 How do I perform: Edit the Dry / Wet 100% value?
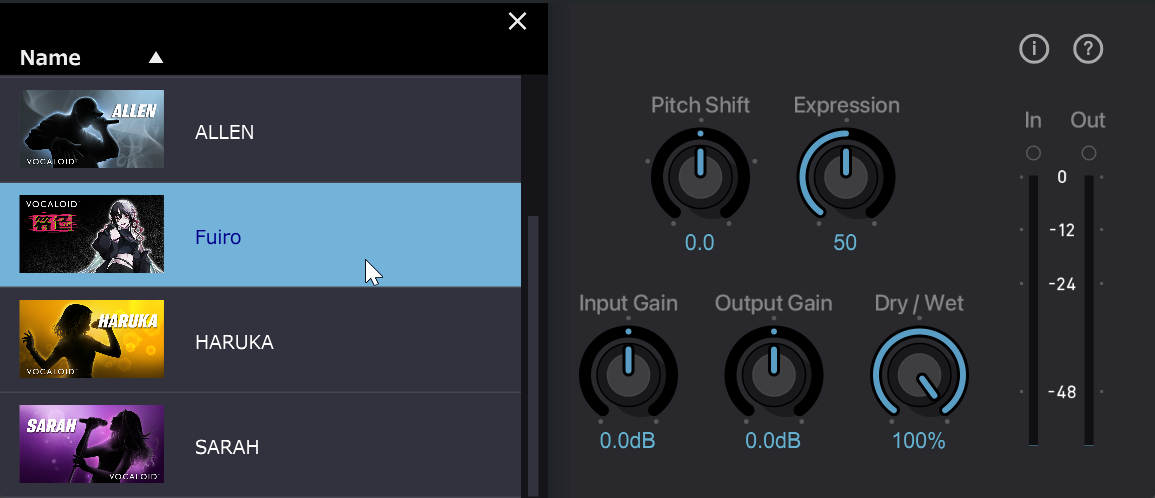tap(919, 441)
